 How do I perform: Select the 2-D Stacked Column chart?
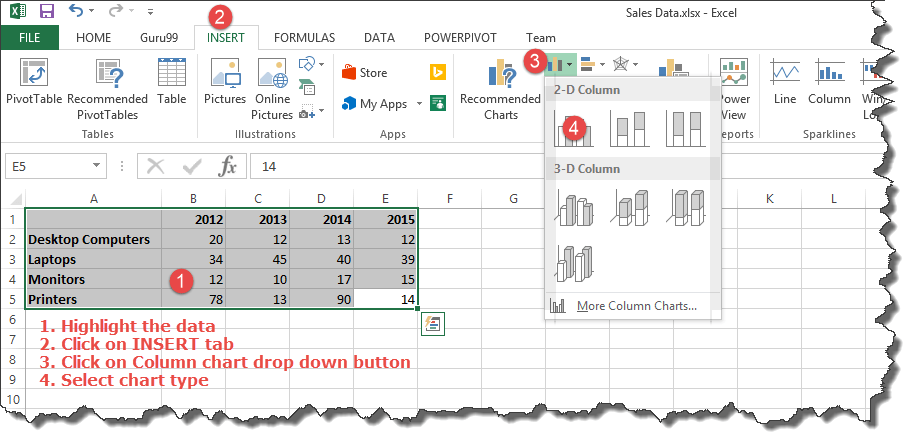[630, 127]
